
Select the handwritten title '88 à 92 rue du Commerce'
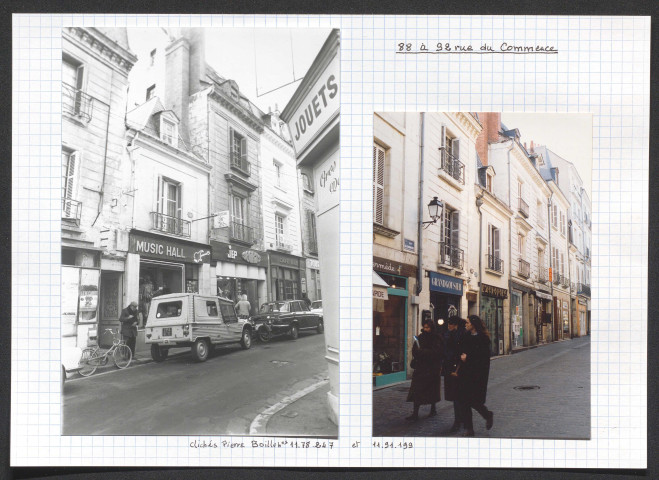point(477,47)
